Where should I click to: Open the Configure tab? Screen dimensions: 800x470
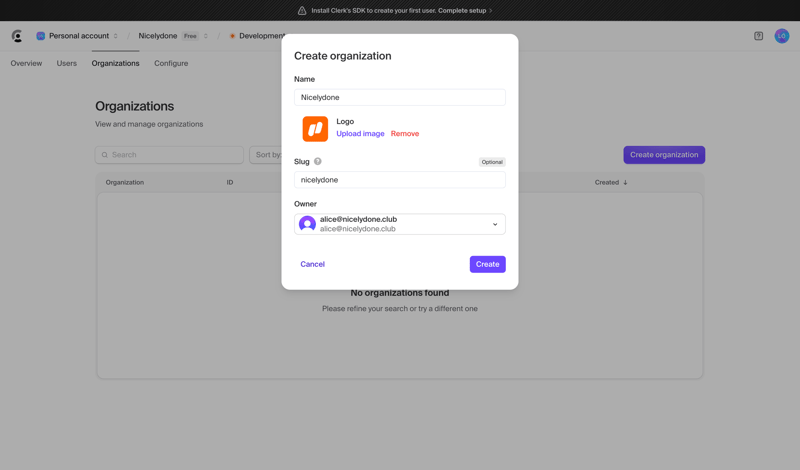coord(171,63)
